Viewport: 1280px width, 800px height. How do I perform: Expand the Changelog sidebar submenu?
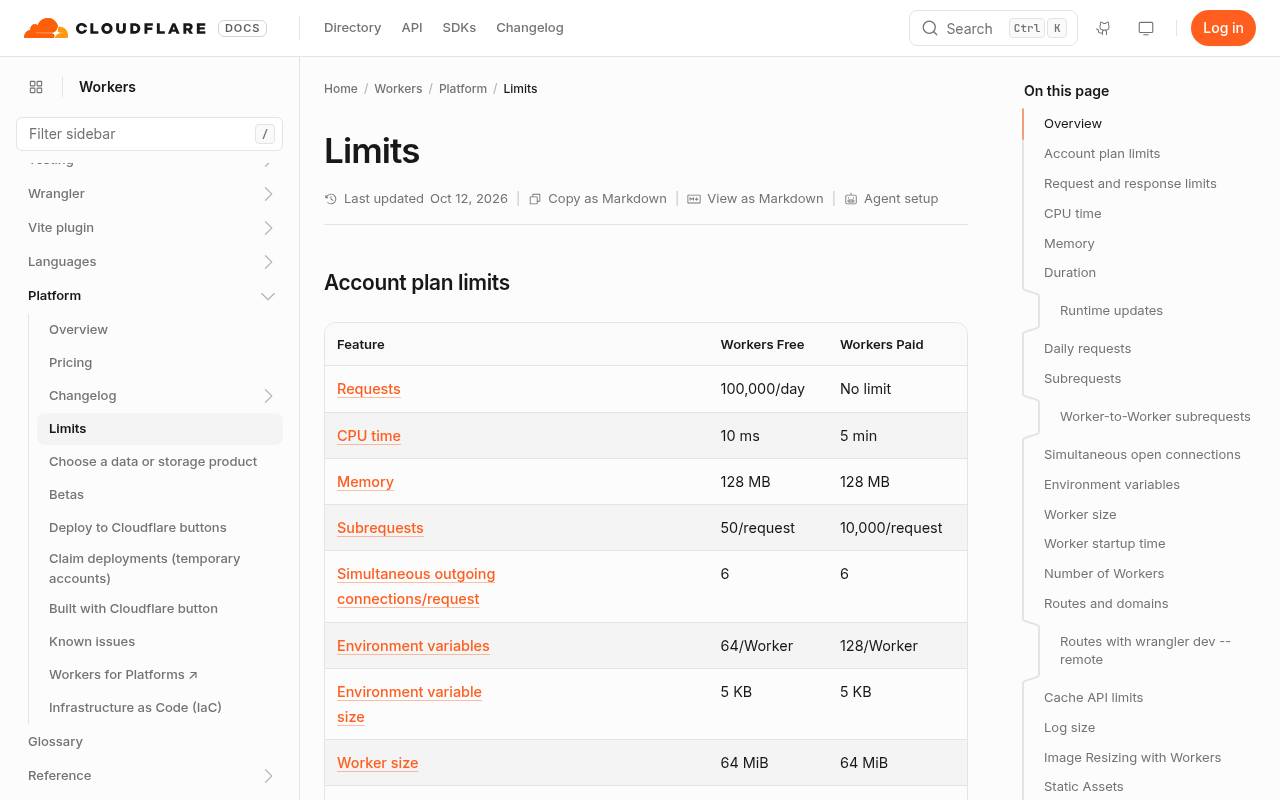[x=268, y=396]
